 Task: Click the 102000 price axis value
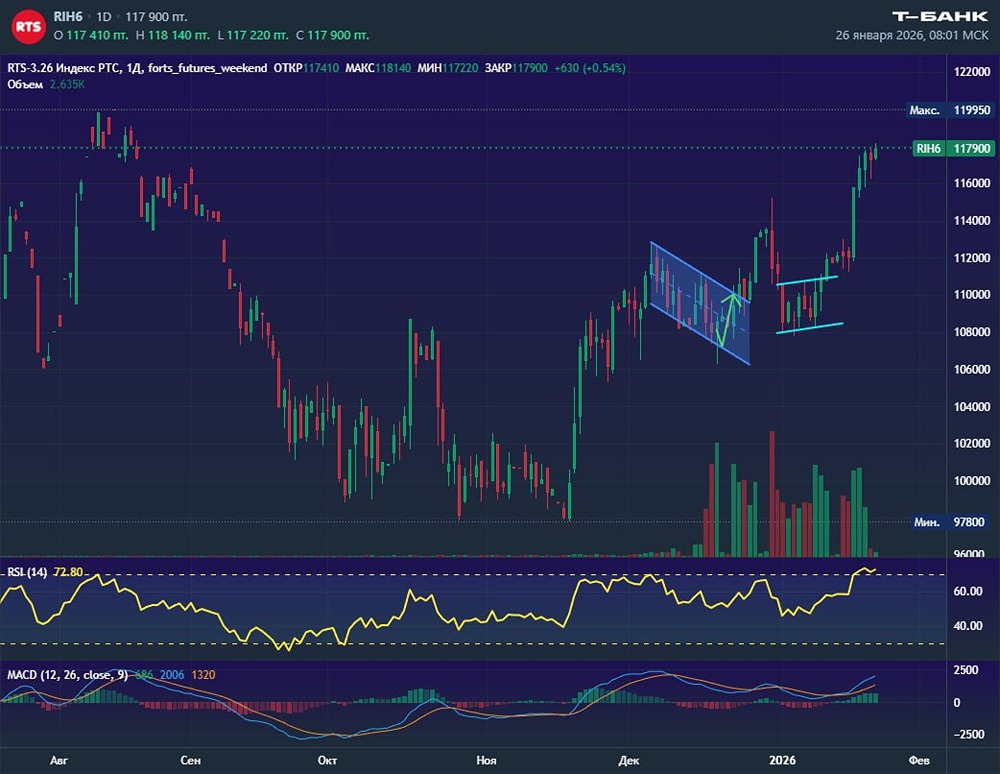972,443
